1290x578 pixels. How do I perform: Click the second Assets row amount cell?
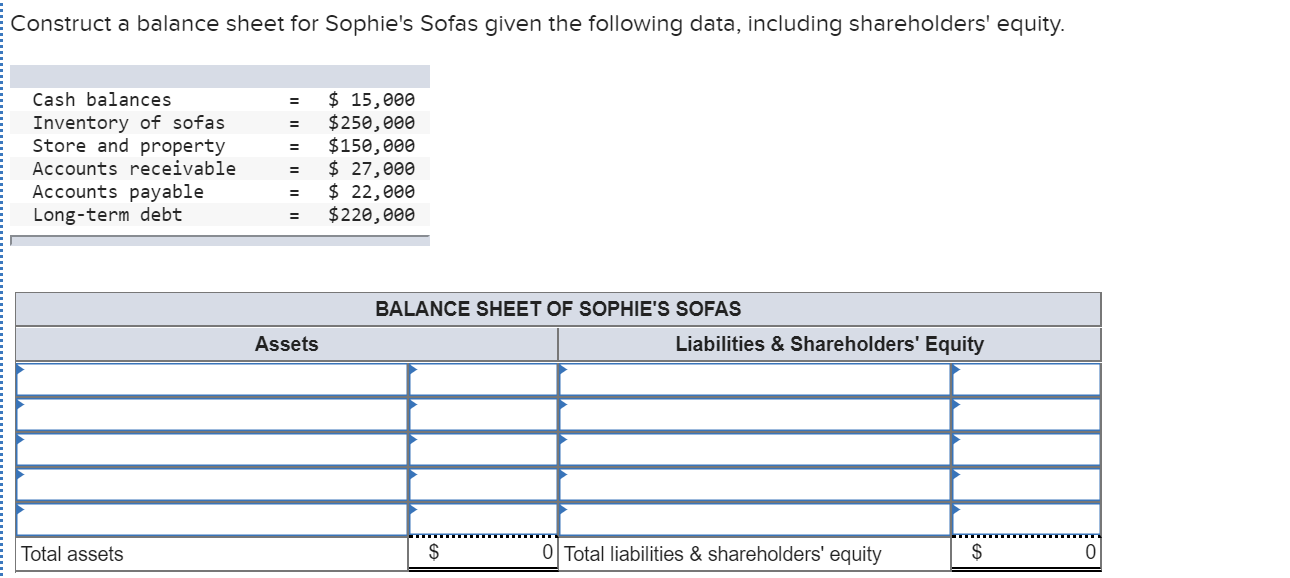(x=485, y=415)
